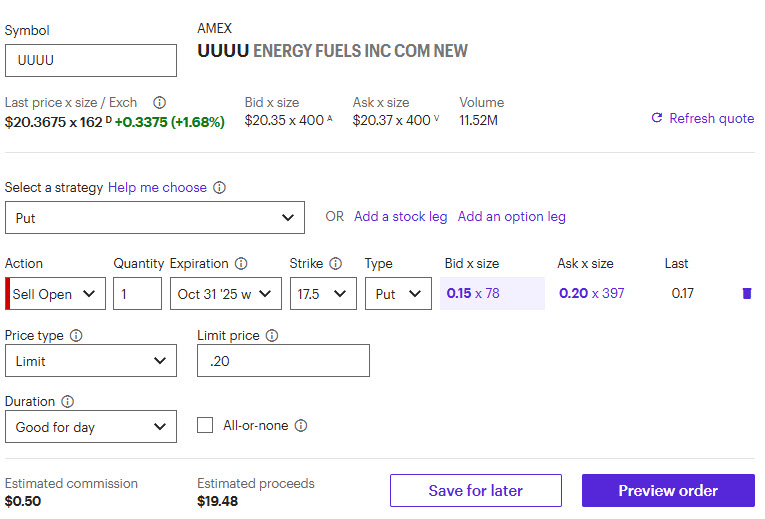Viewport: 765px width, 519px height.
Task: Click the Save for later button
Action: [x=475, y=490]
